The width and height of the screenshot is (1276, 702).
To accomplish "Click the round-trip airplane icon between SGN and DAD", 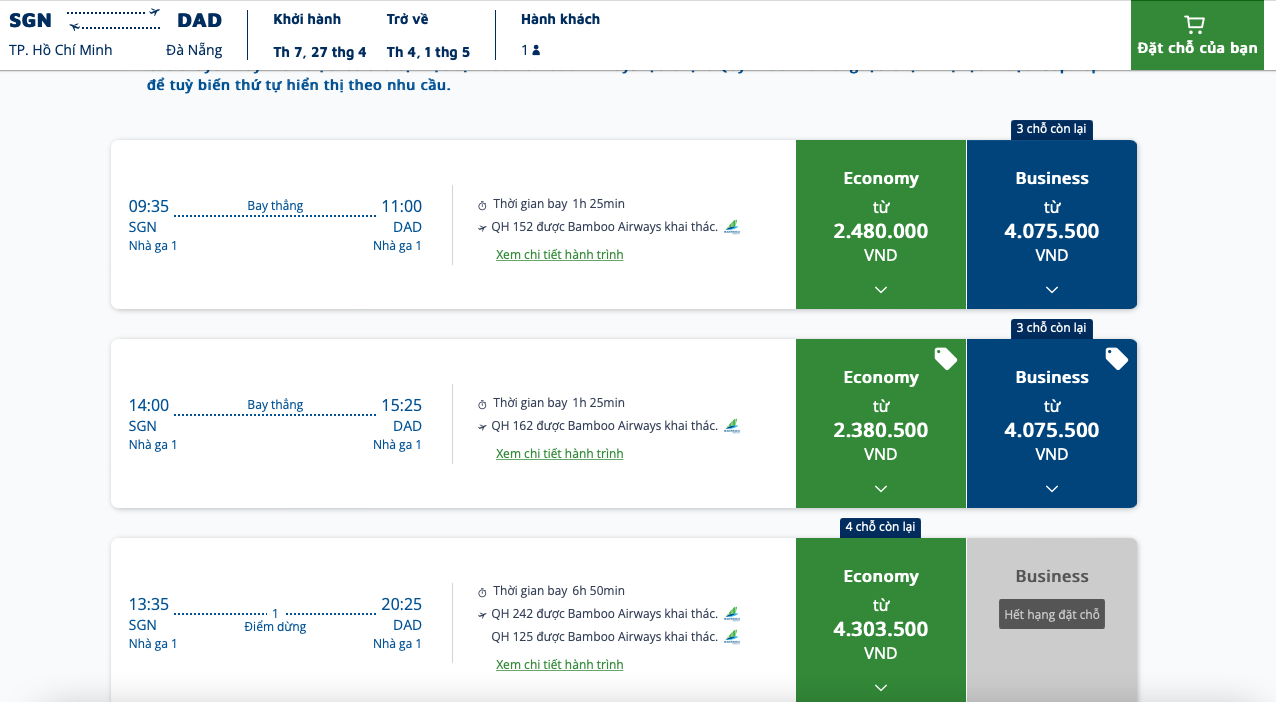I will tap(114, 20).
